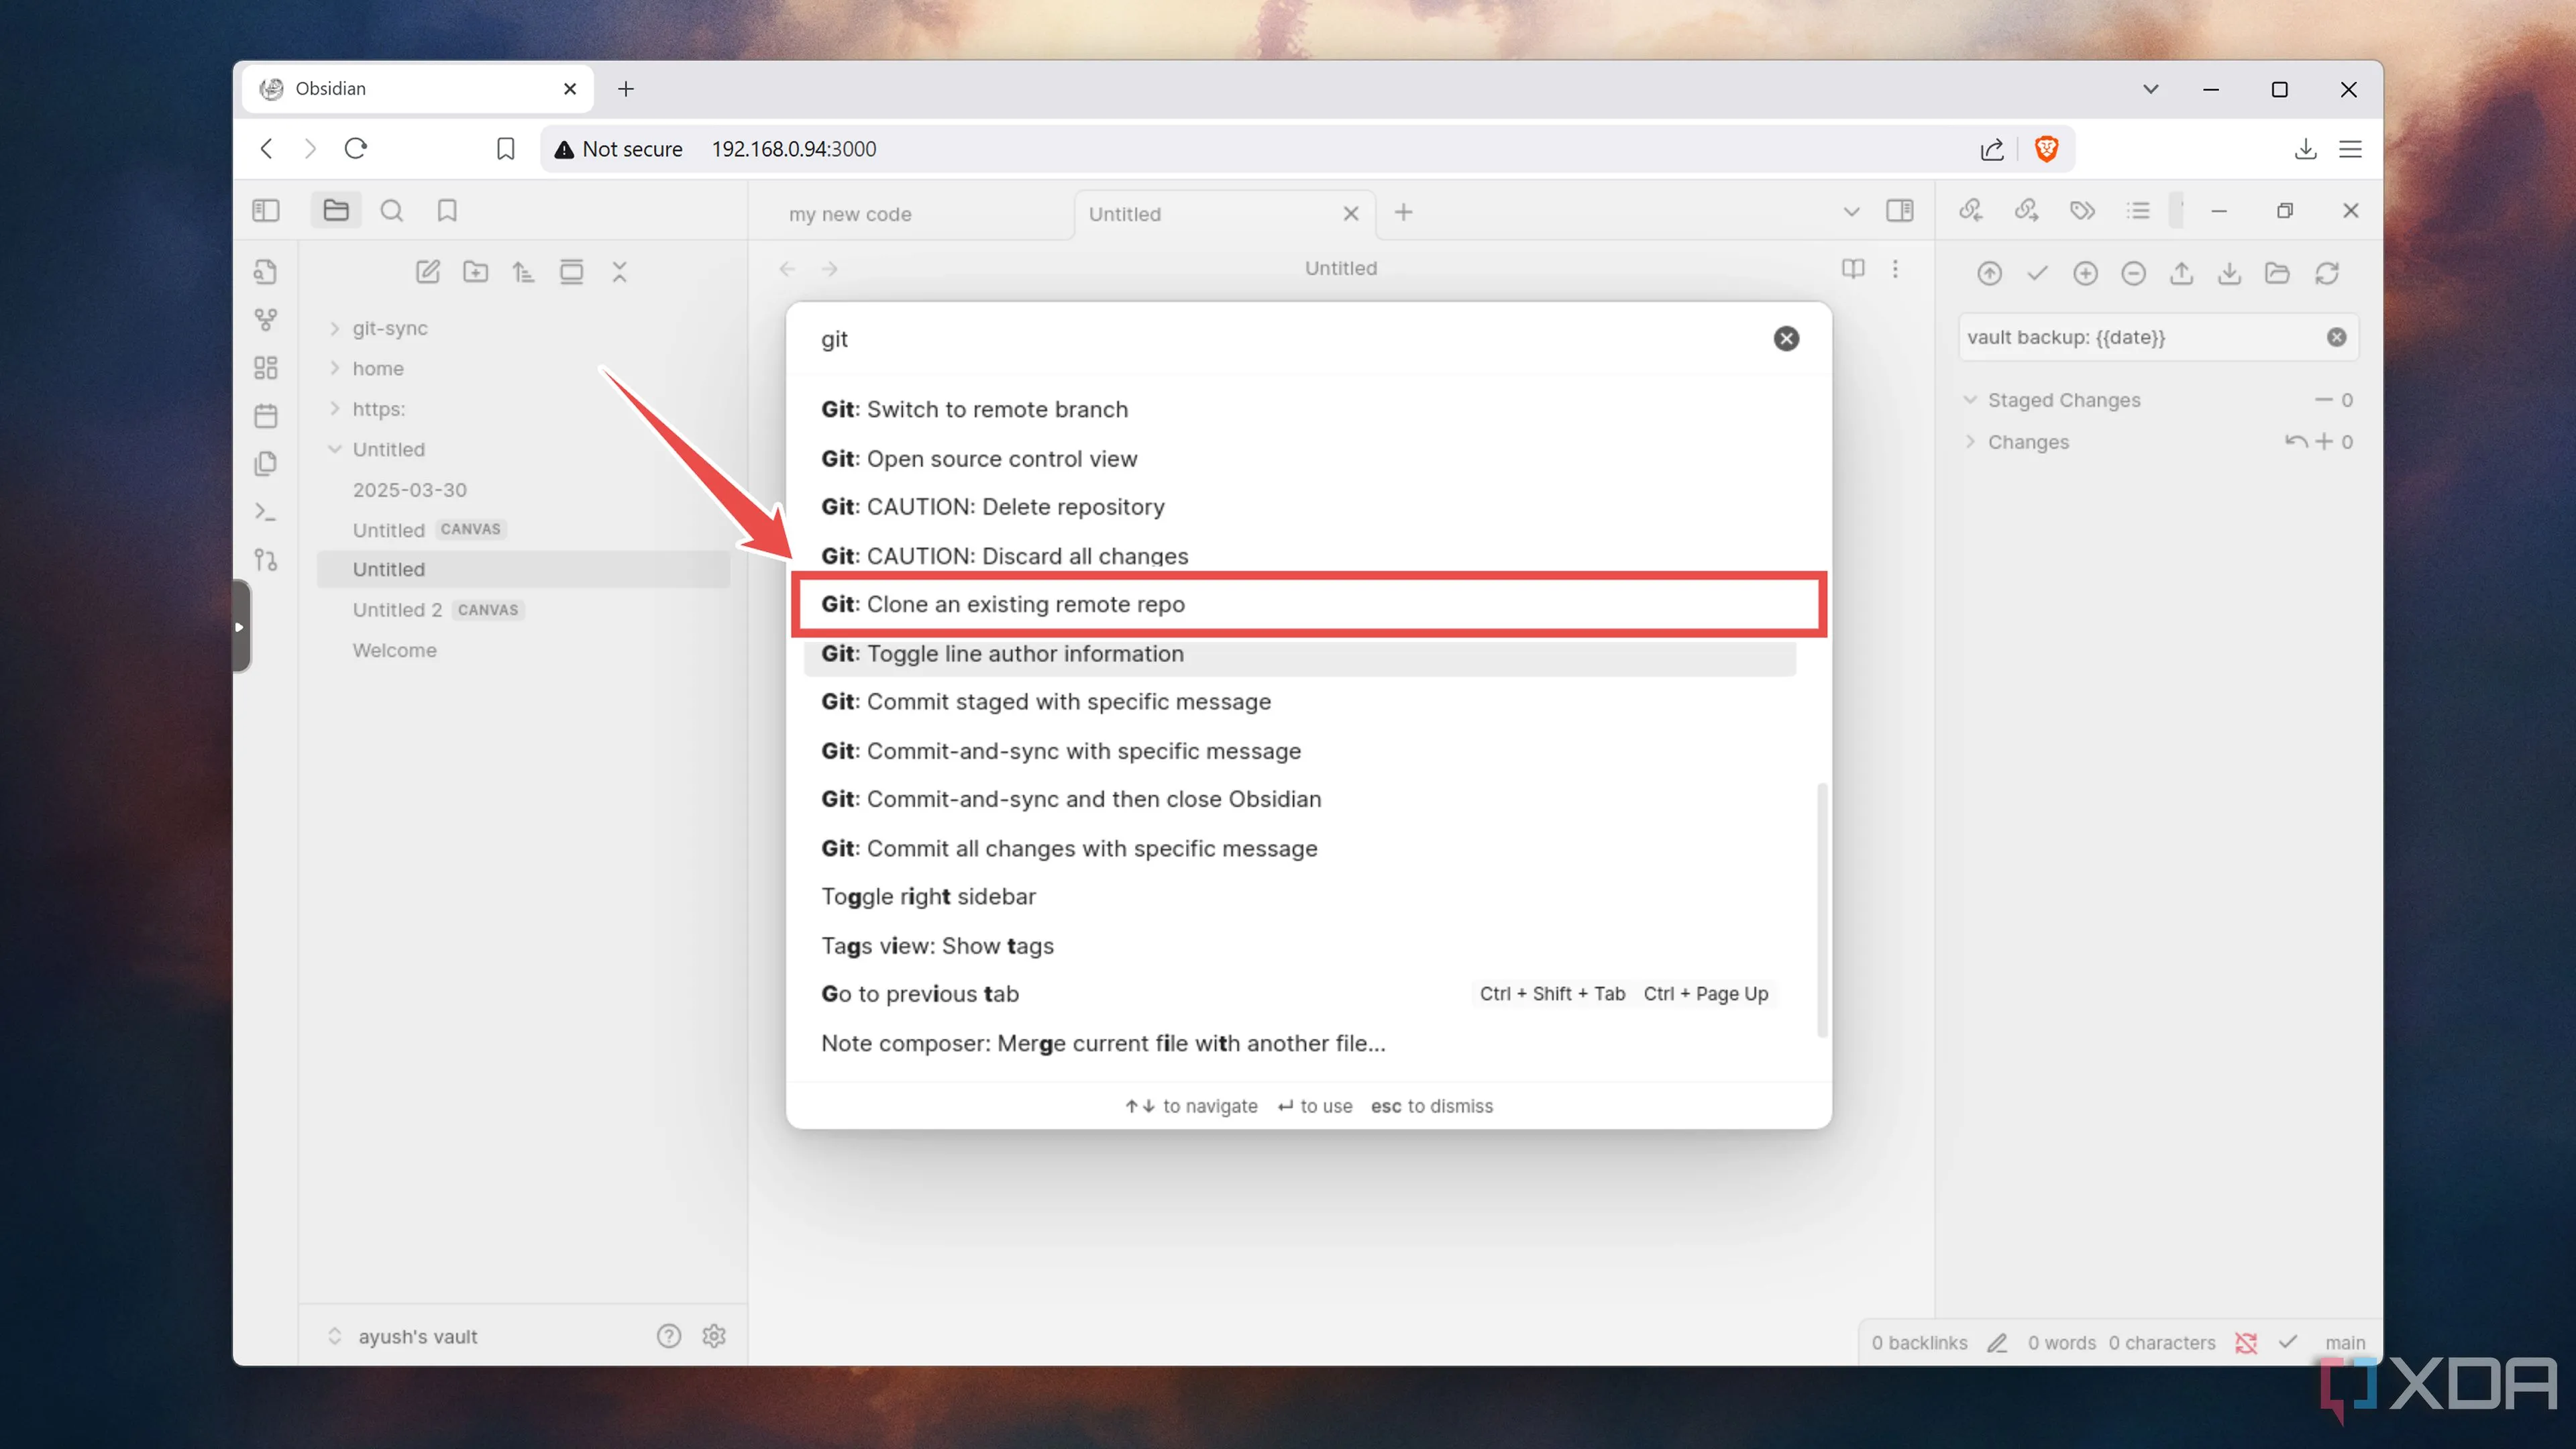This screenshot has height=1449, width=2576.
Task: Run Git: Switch to remote branch
Action: 1300,410
